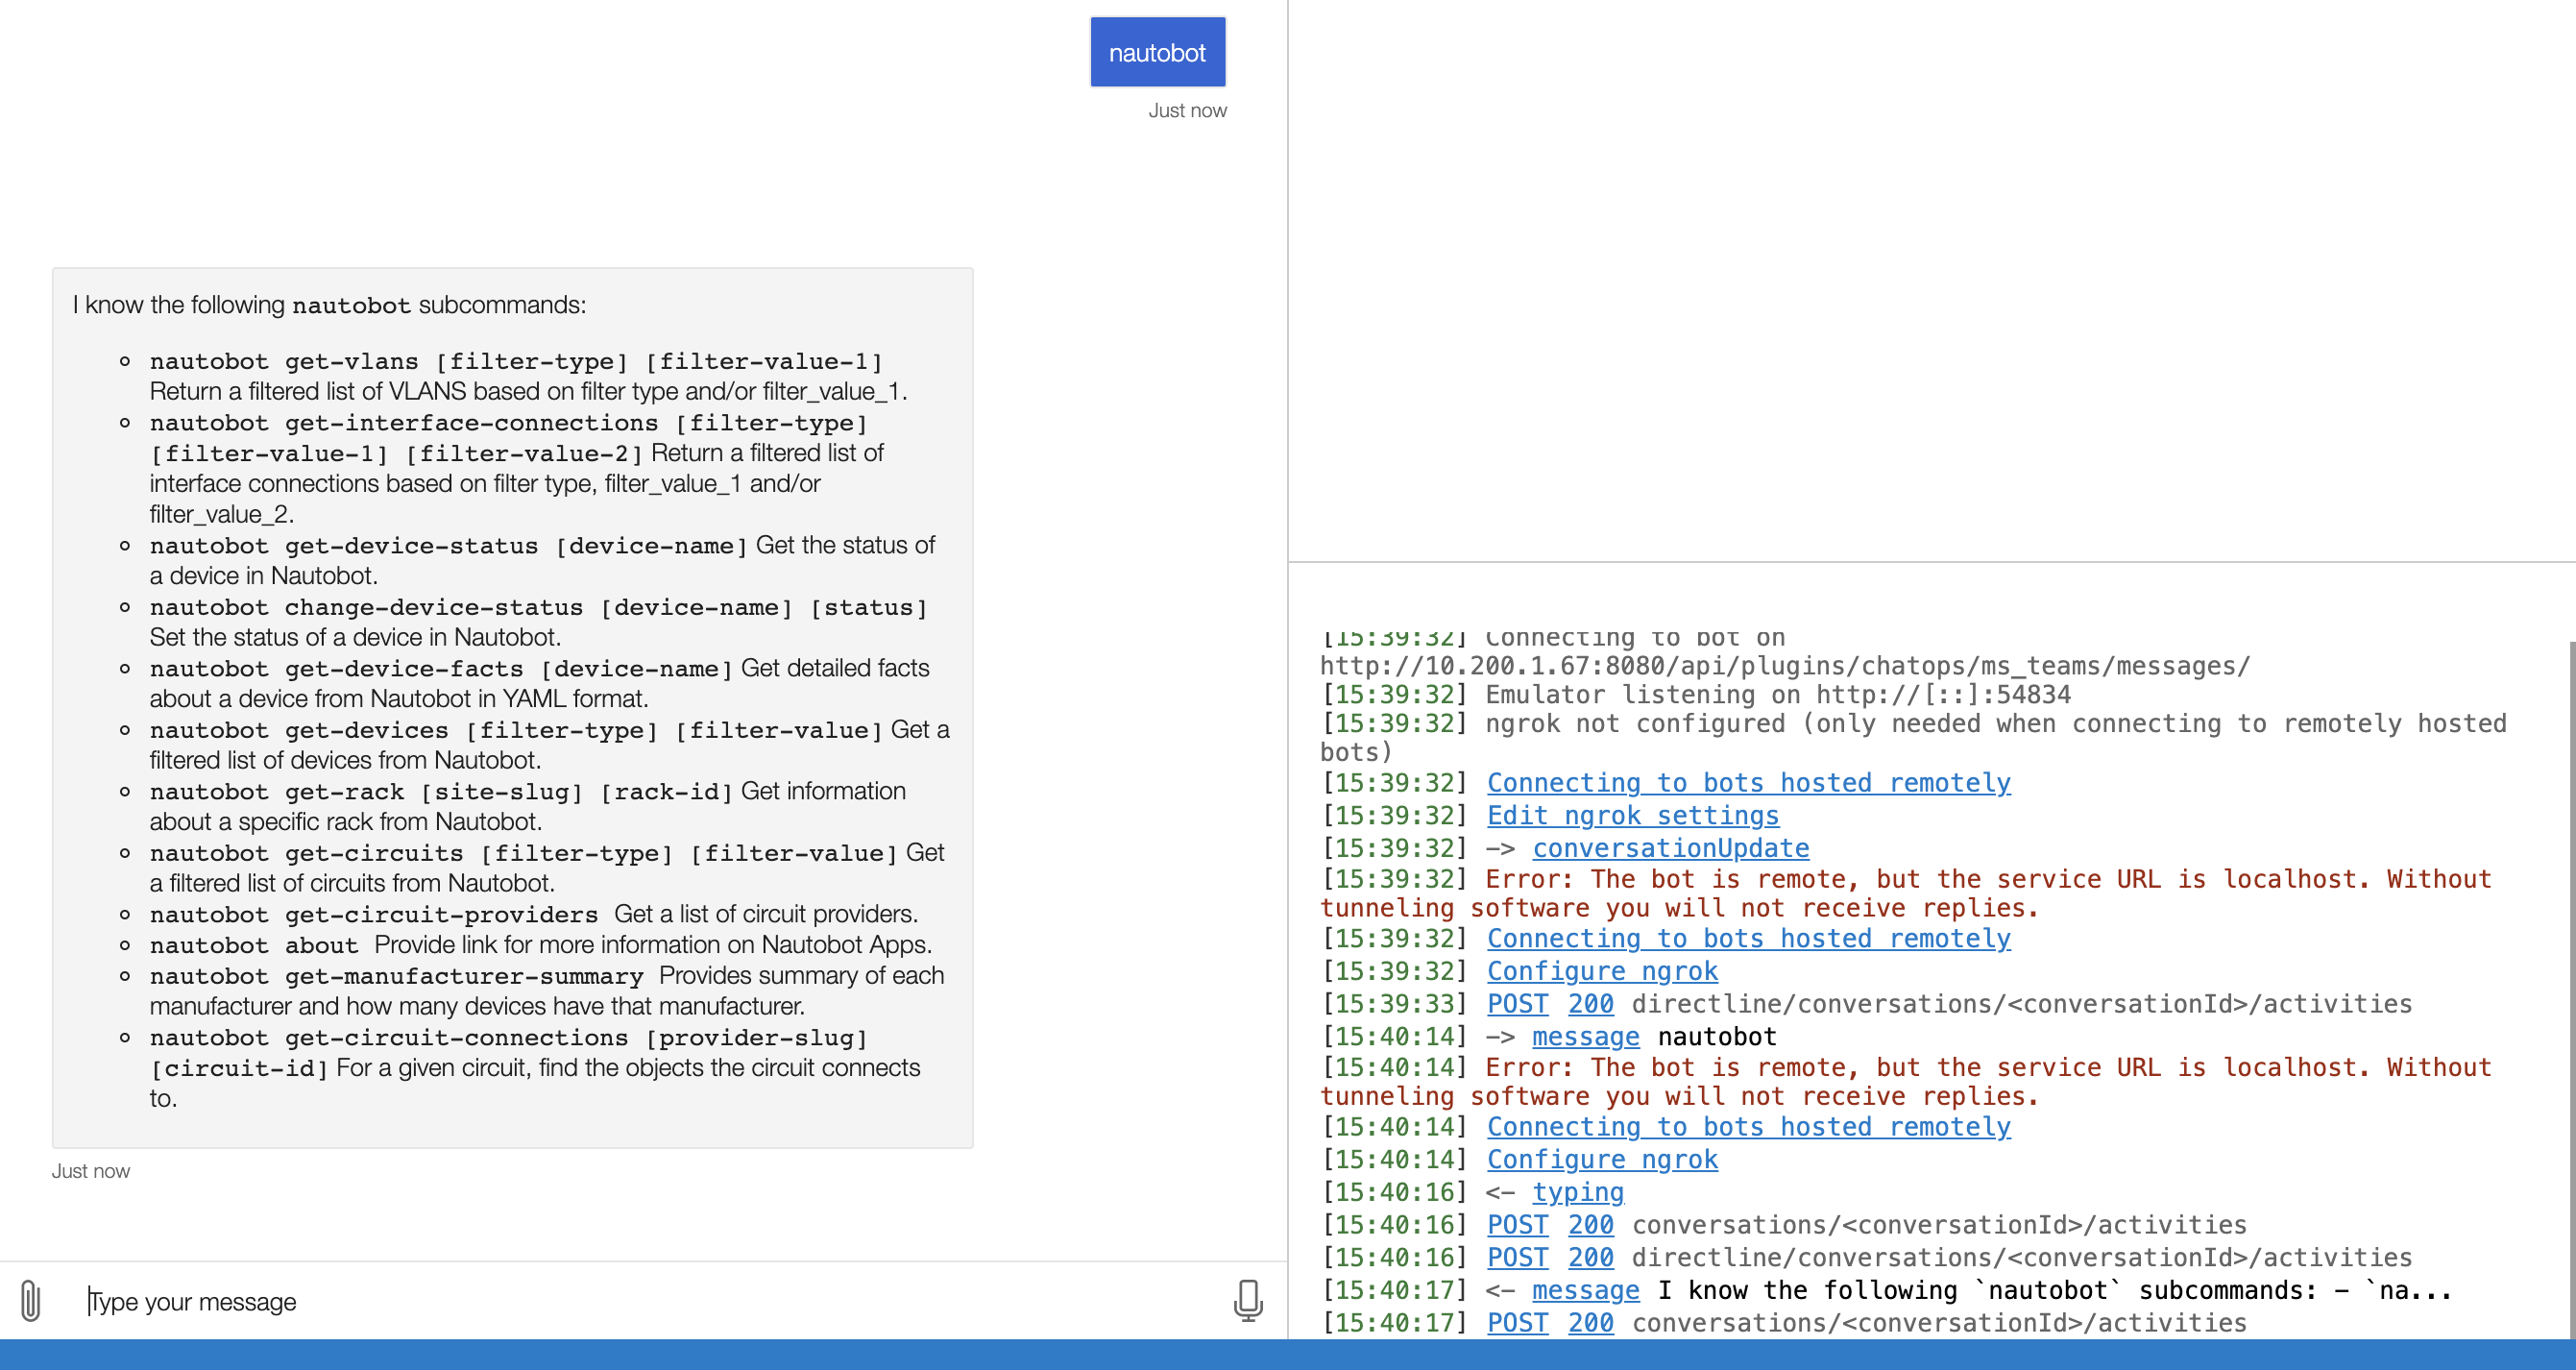Click the POST link at 15:40:17
2576x1370 pixels.
coord(1517,1323)
